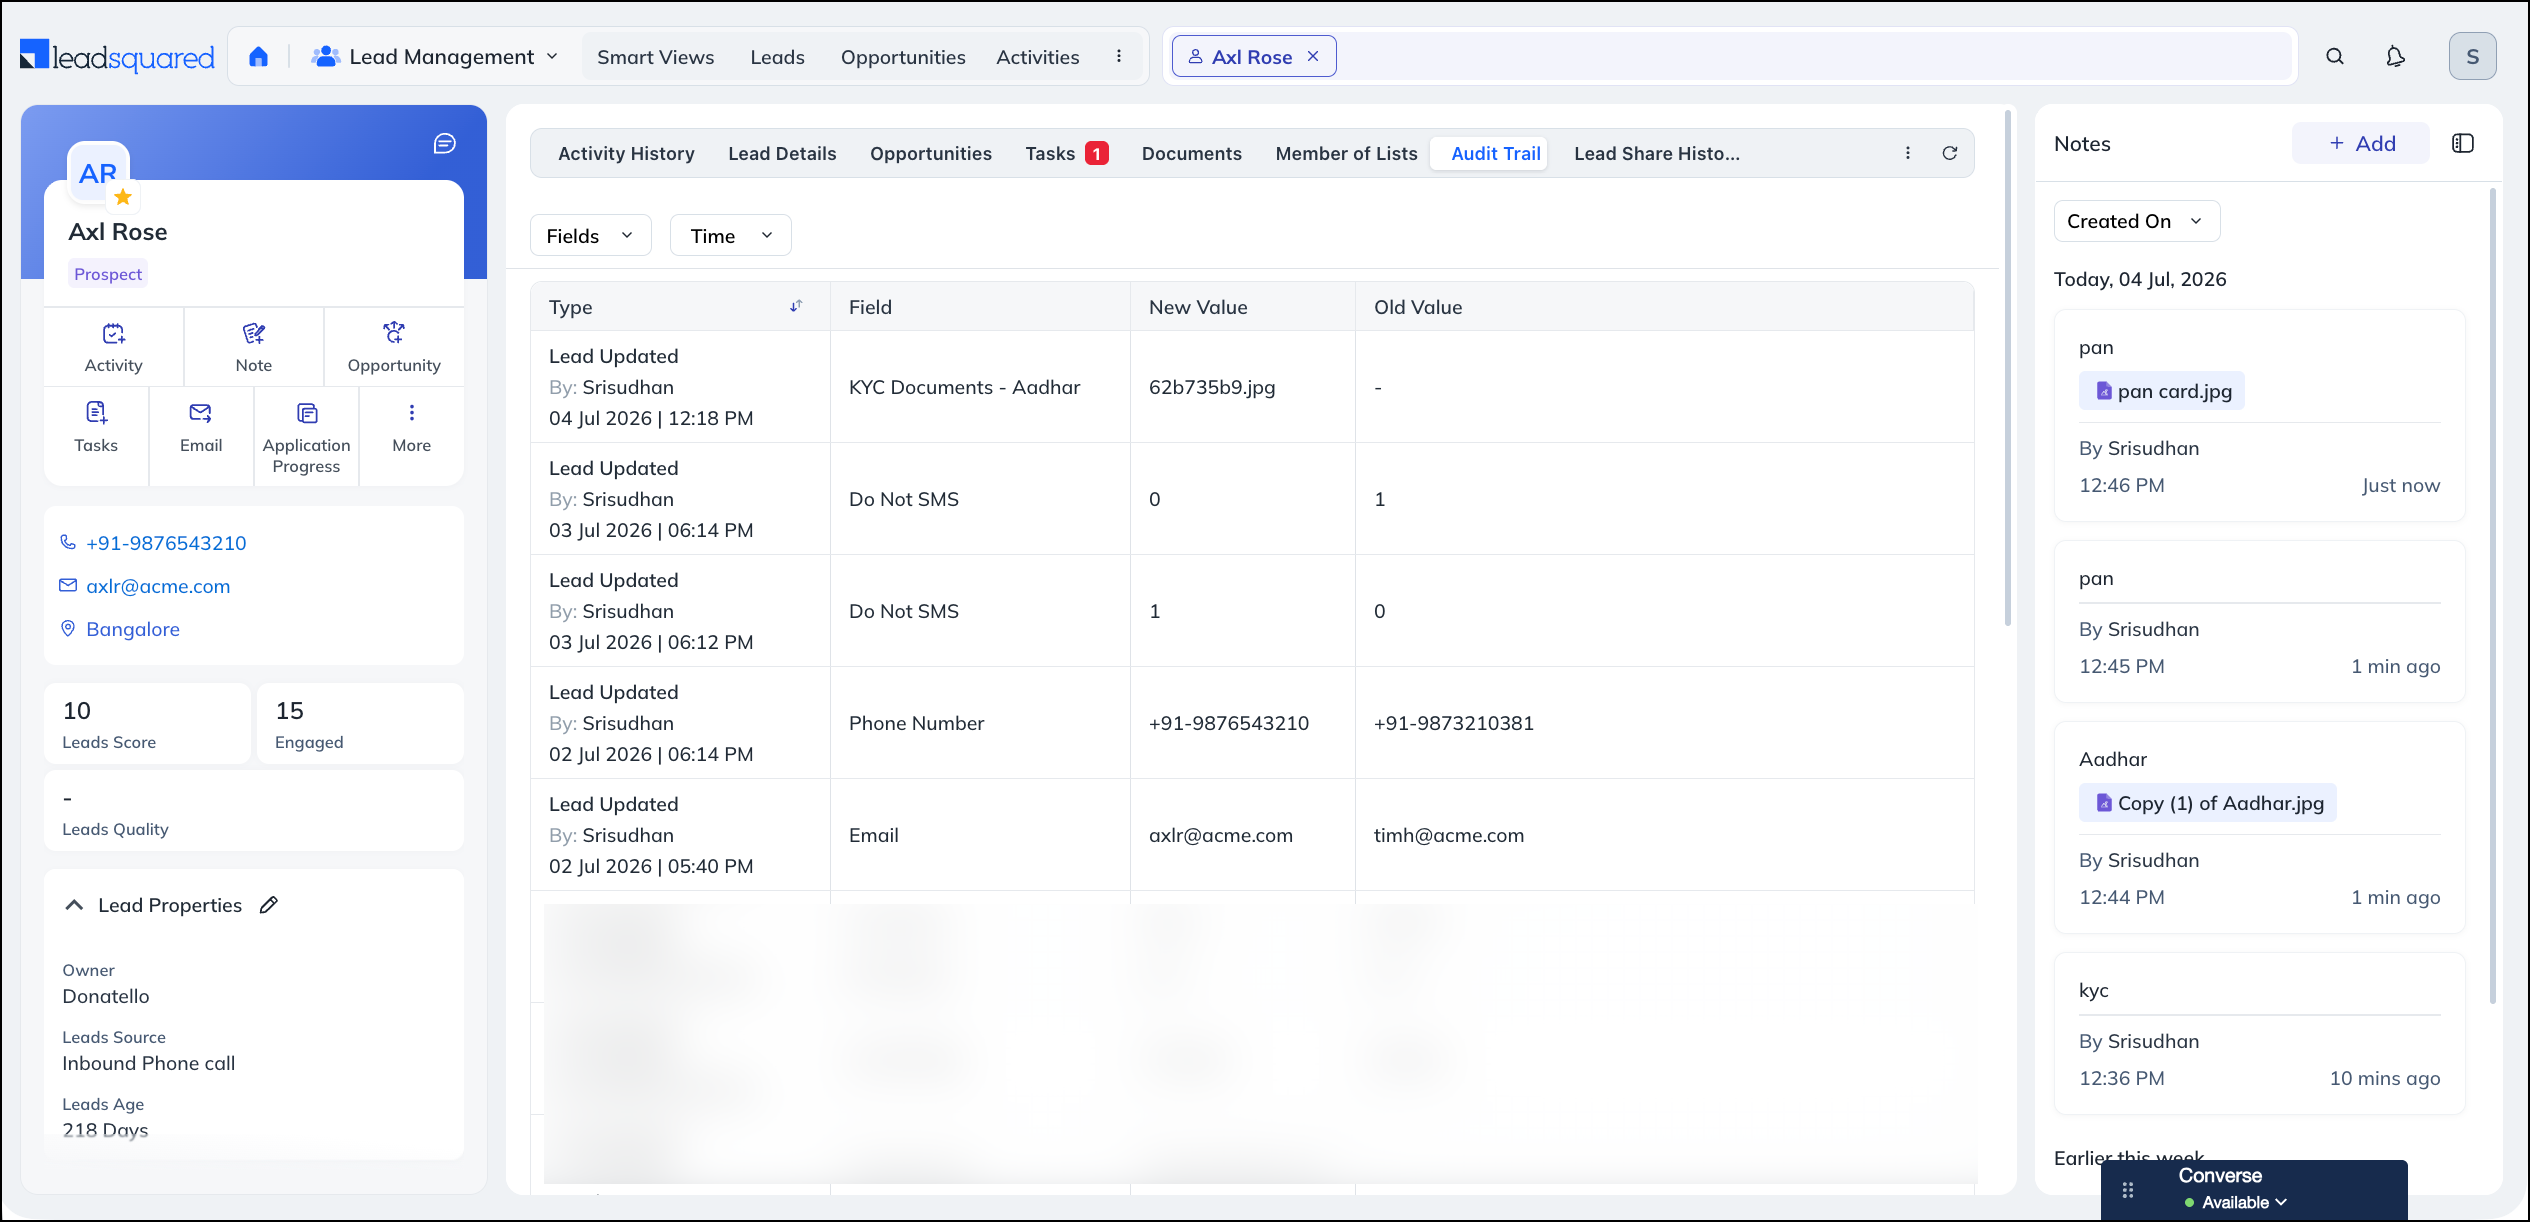Close the Axl Rose tab
2530x1222 pixels.
coord(1313,57)
